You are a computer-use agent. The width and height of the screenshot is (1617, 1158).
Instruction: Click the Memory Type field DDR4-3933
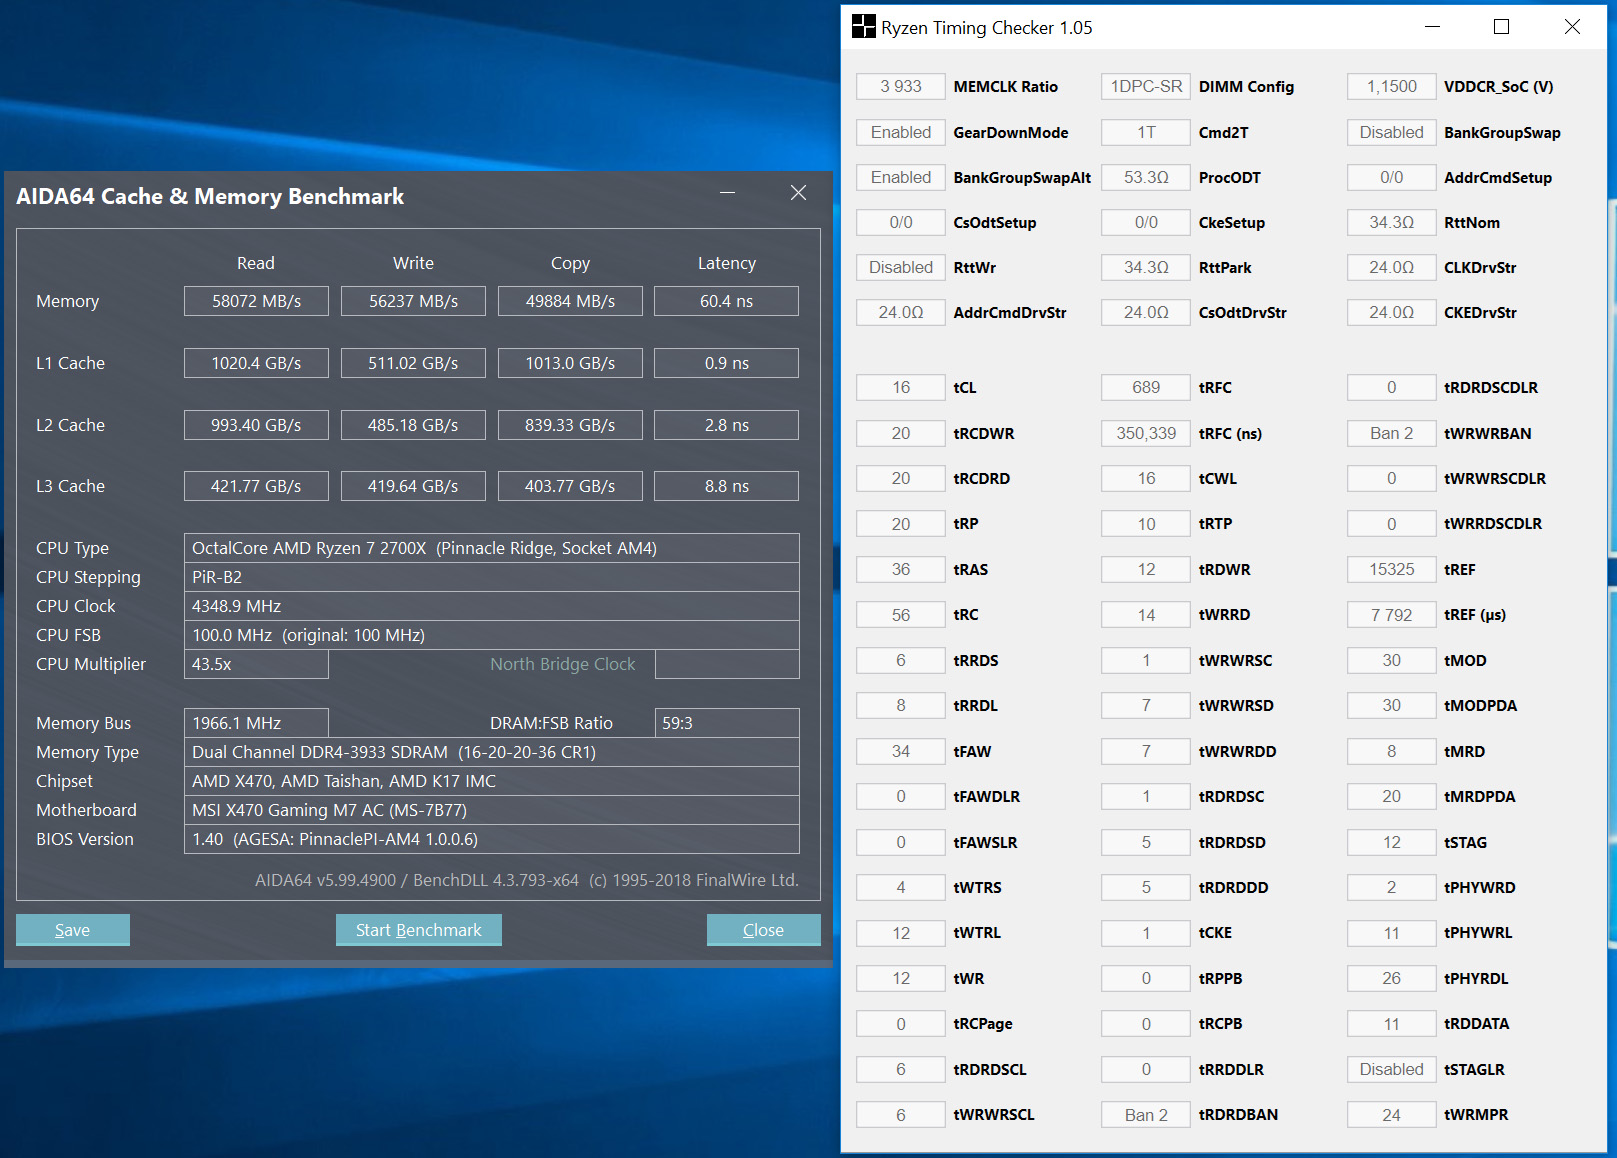tap(492, 752)
